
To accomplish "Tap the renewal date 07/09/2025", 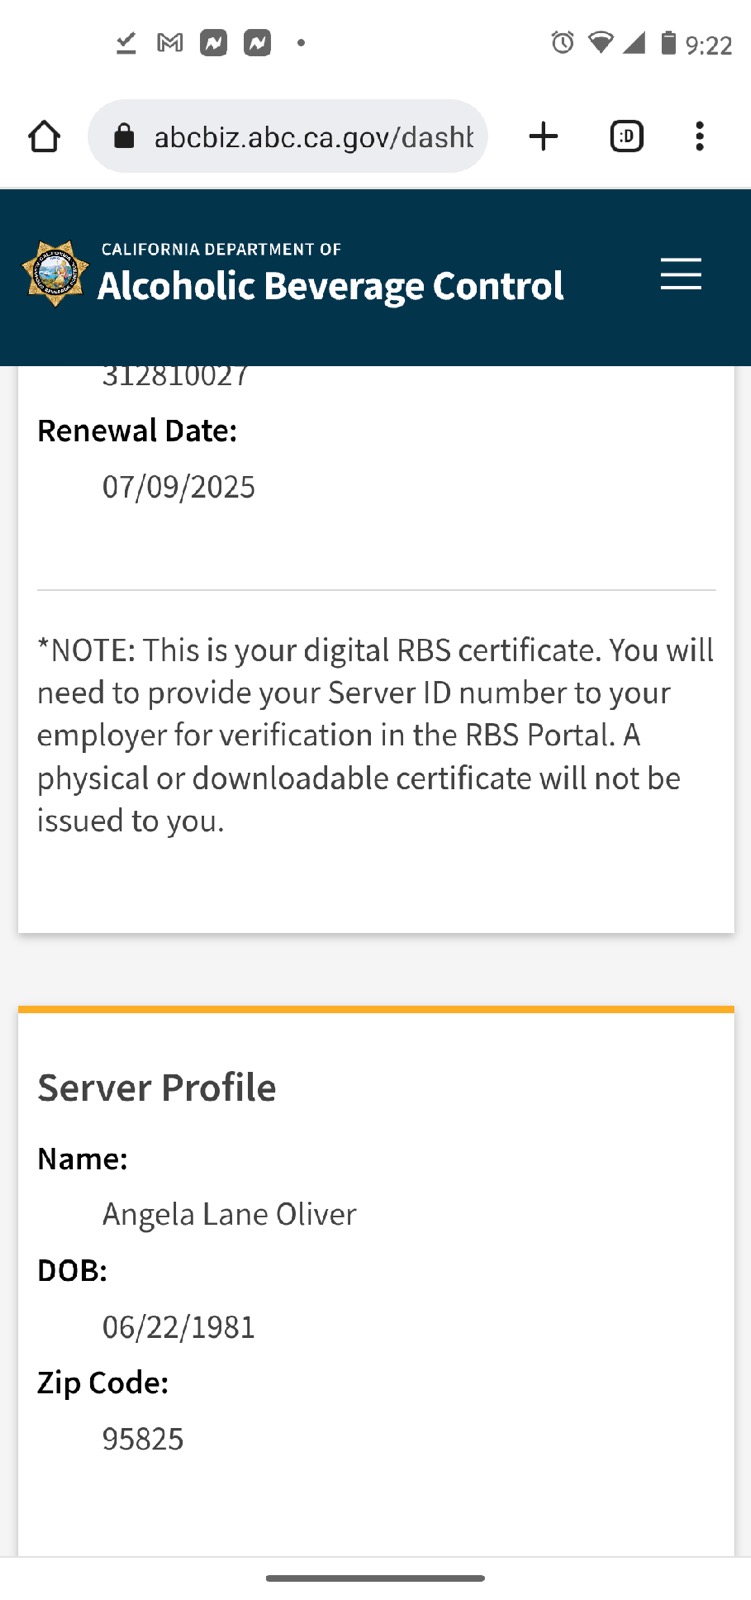I will pyautogui.click(x=179, y=487).
